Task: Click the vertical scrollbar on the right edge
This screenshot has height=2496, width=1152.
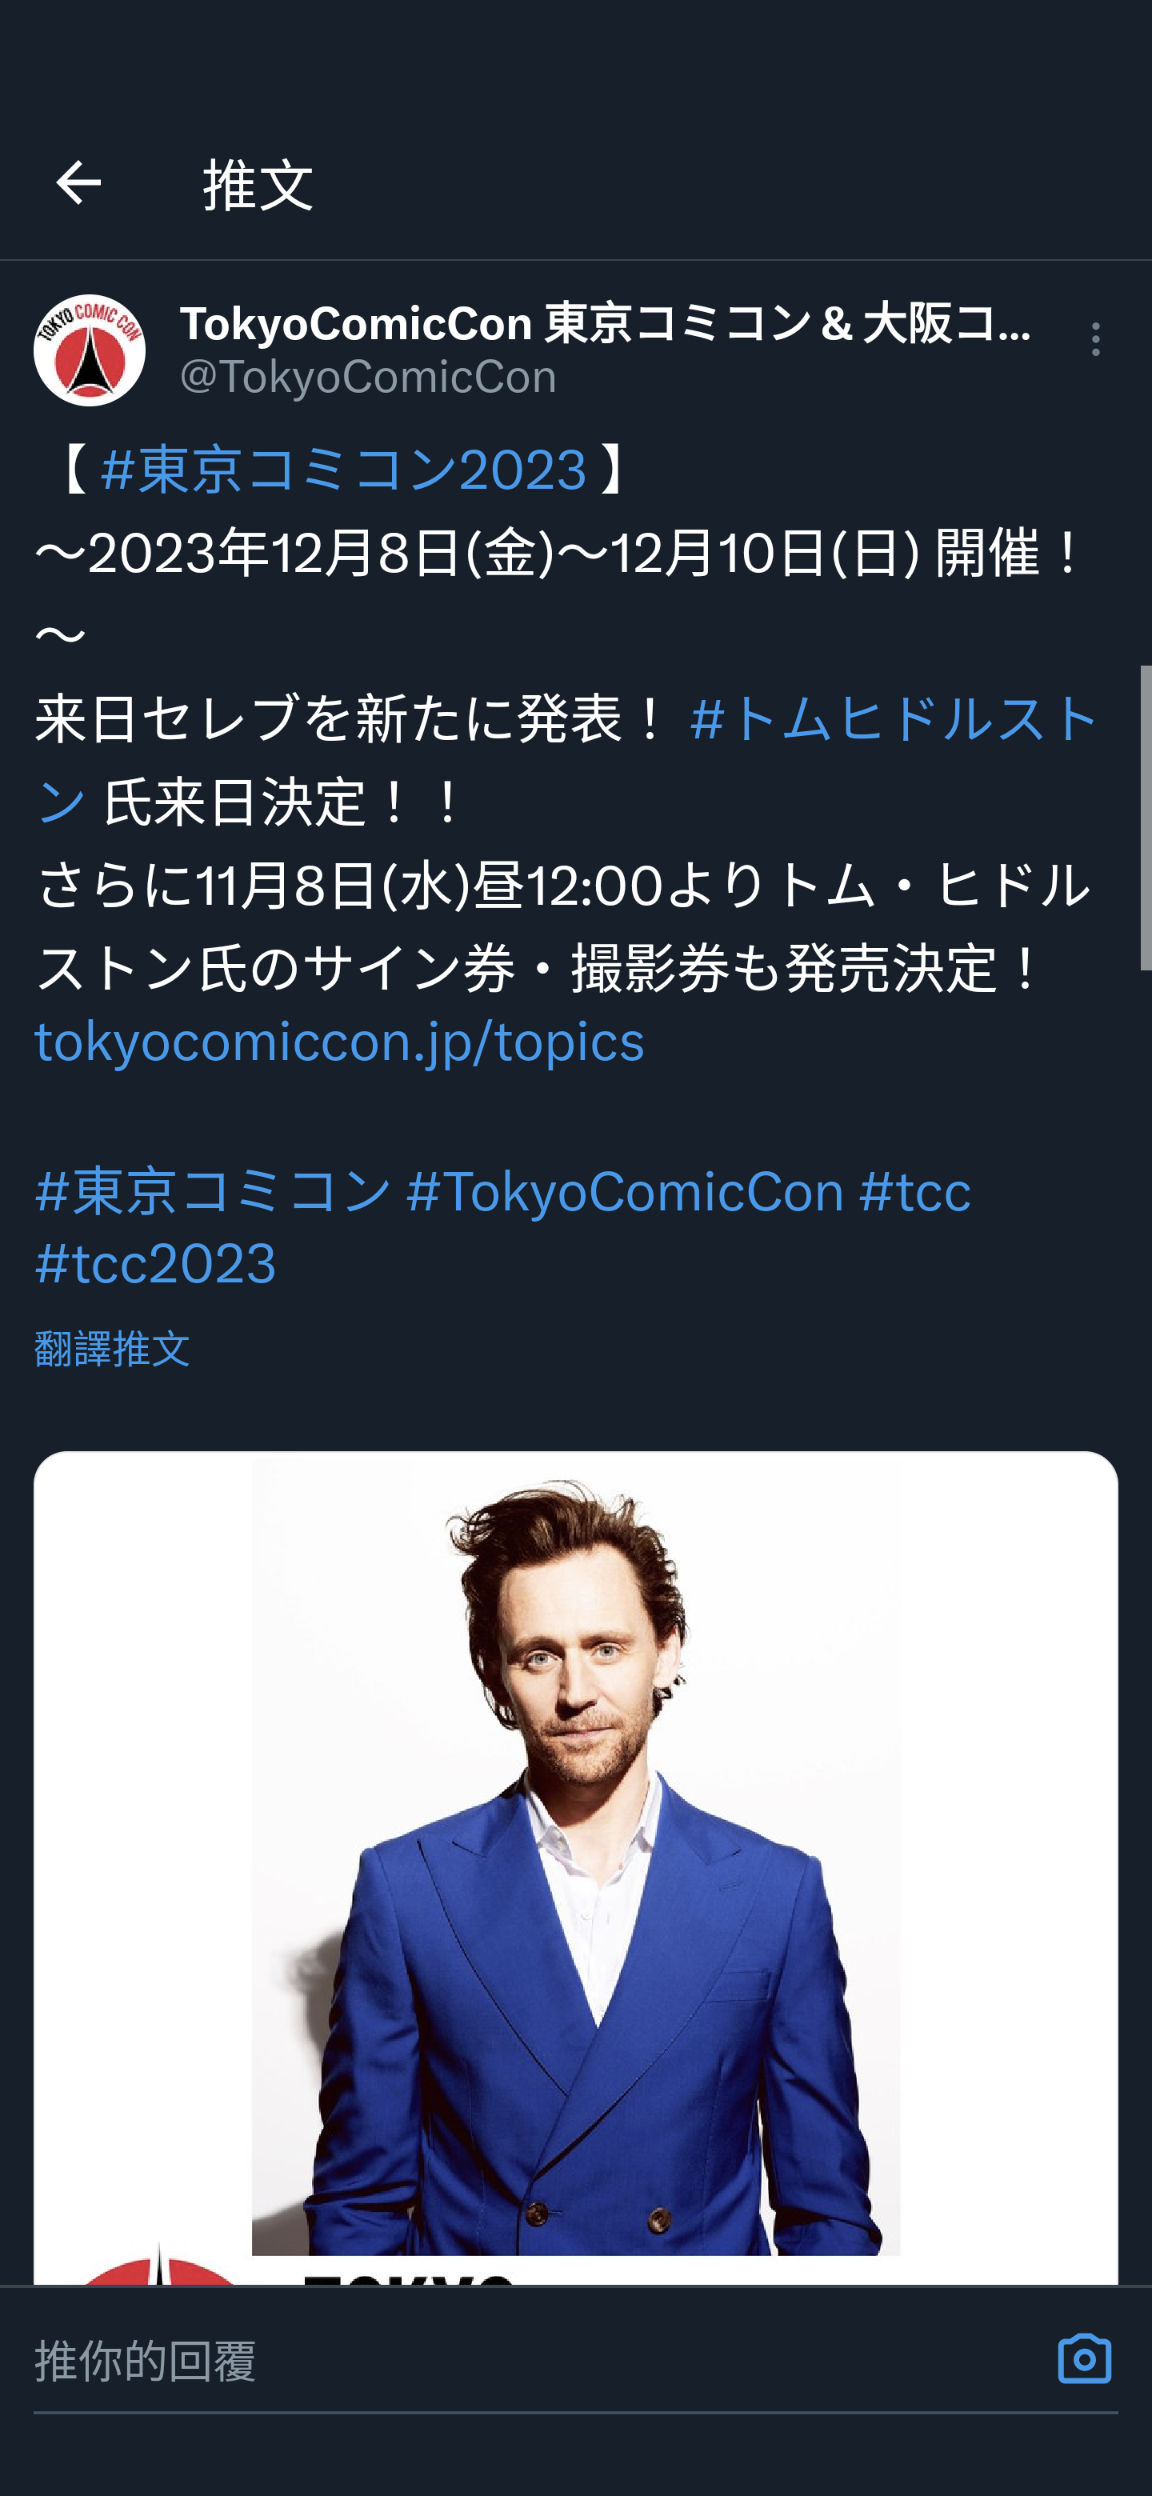Action: (1146, 817)
